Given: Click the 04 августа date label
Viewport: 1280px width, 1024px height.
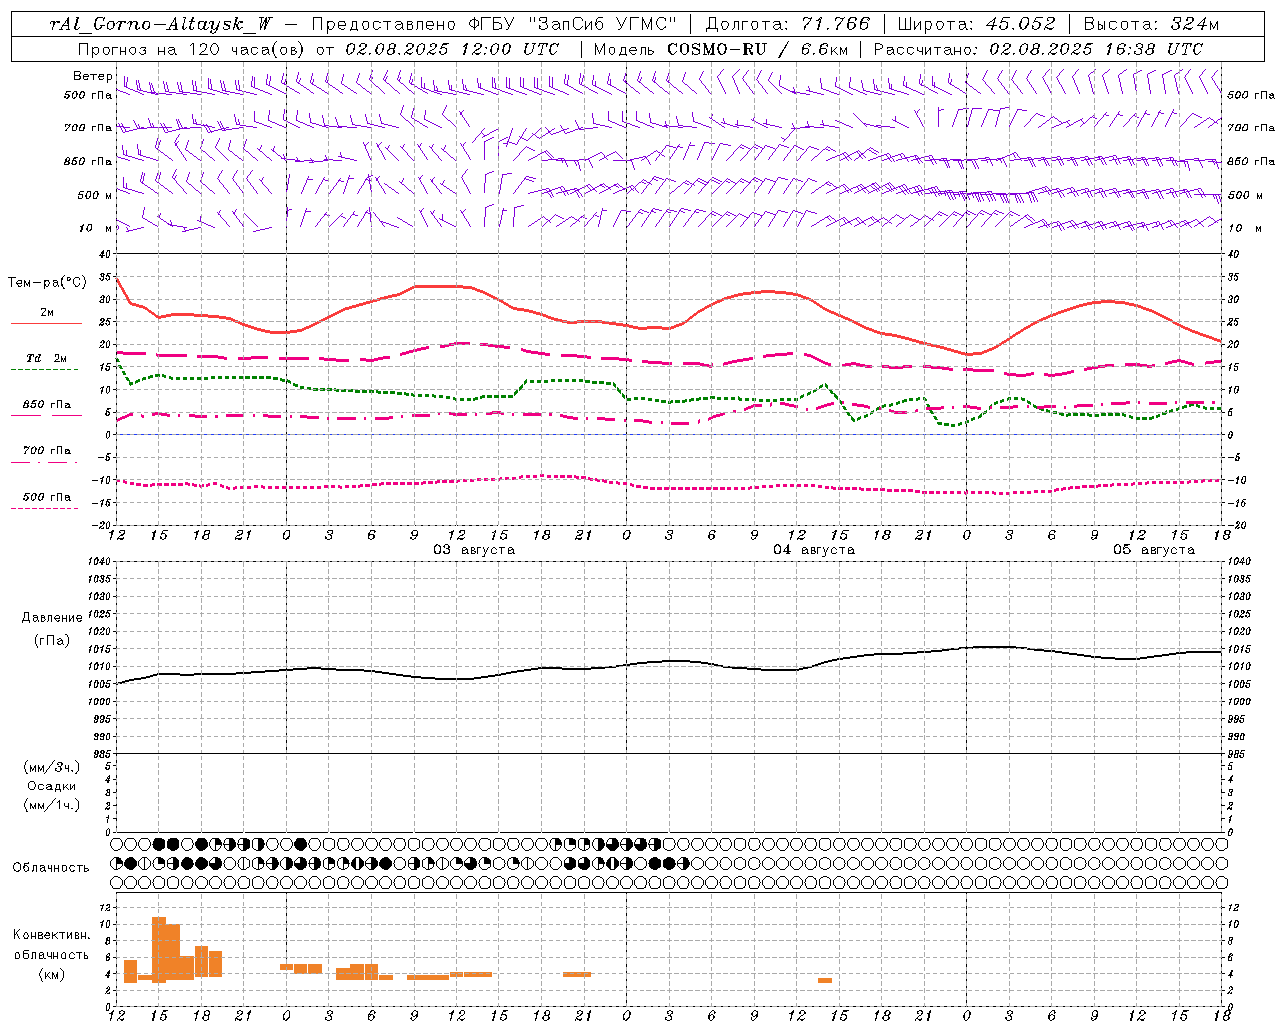Looking at the screenshot, I should (x=814, y=550).
